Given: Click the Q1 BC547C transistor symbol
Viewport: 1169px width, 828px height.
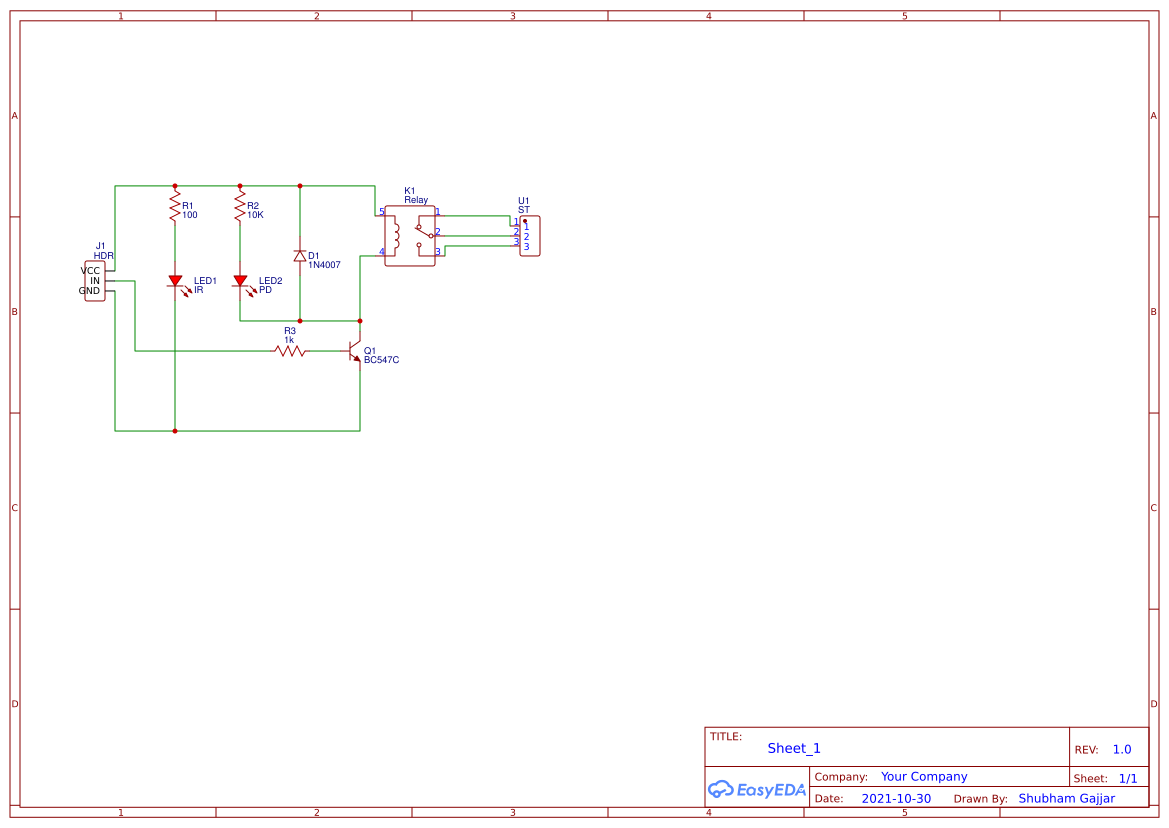Looking at the screenshot, I should pos(352,352).
